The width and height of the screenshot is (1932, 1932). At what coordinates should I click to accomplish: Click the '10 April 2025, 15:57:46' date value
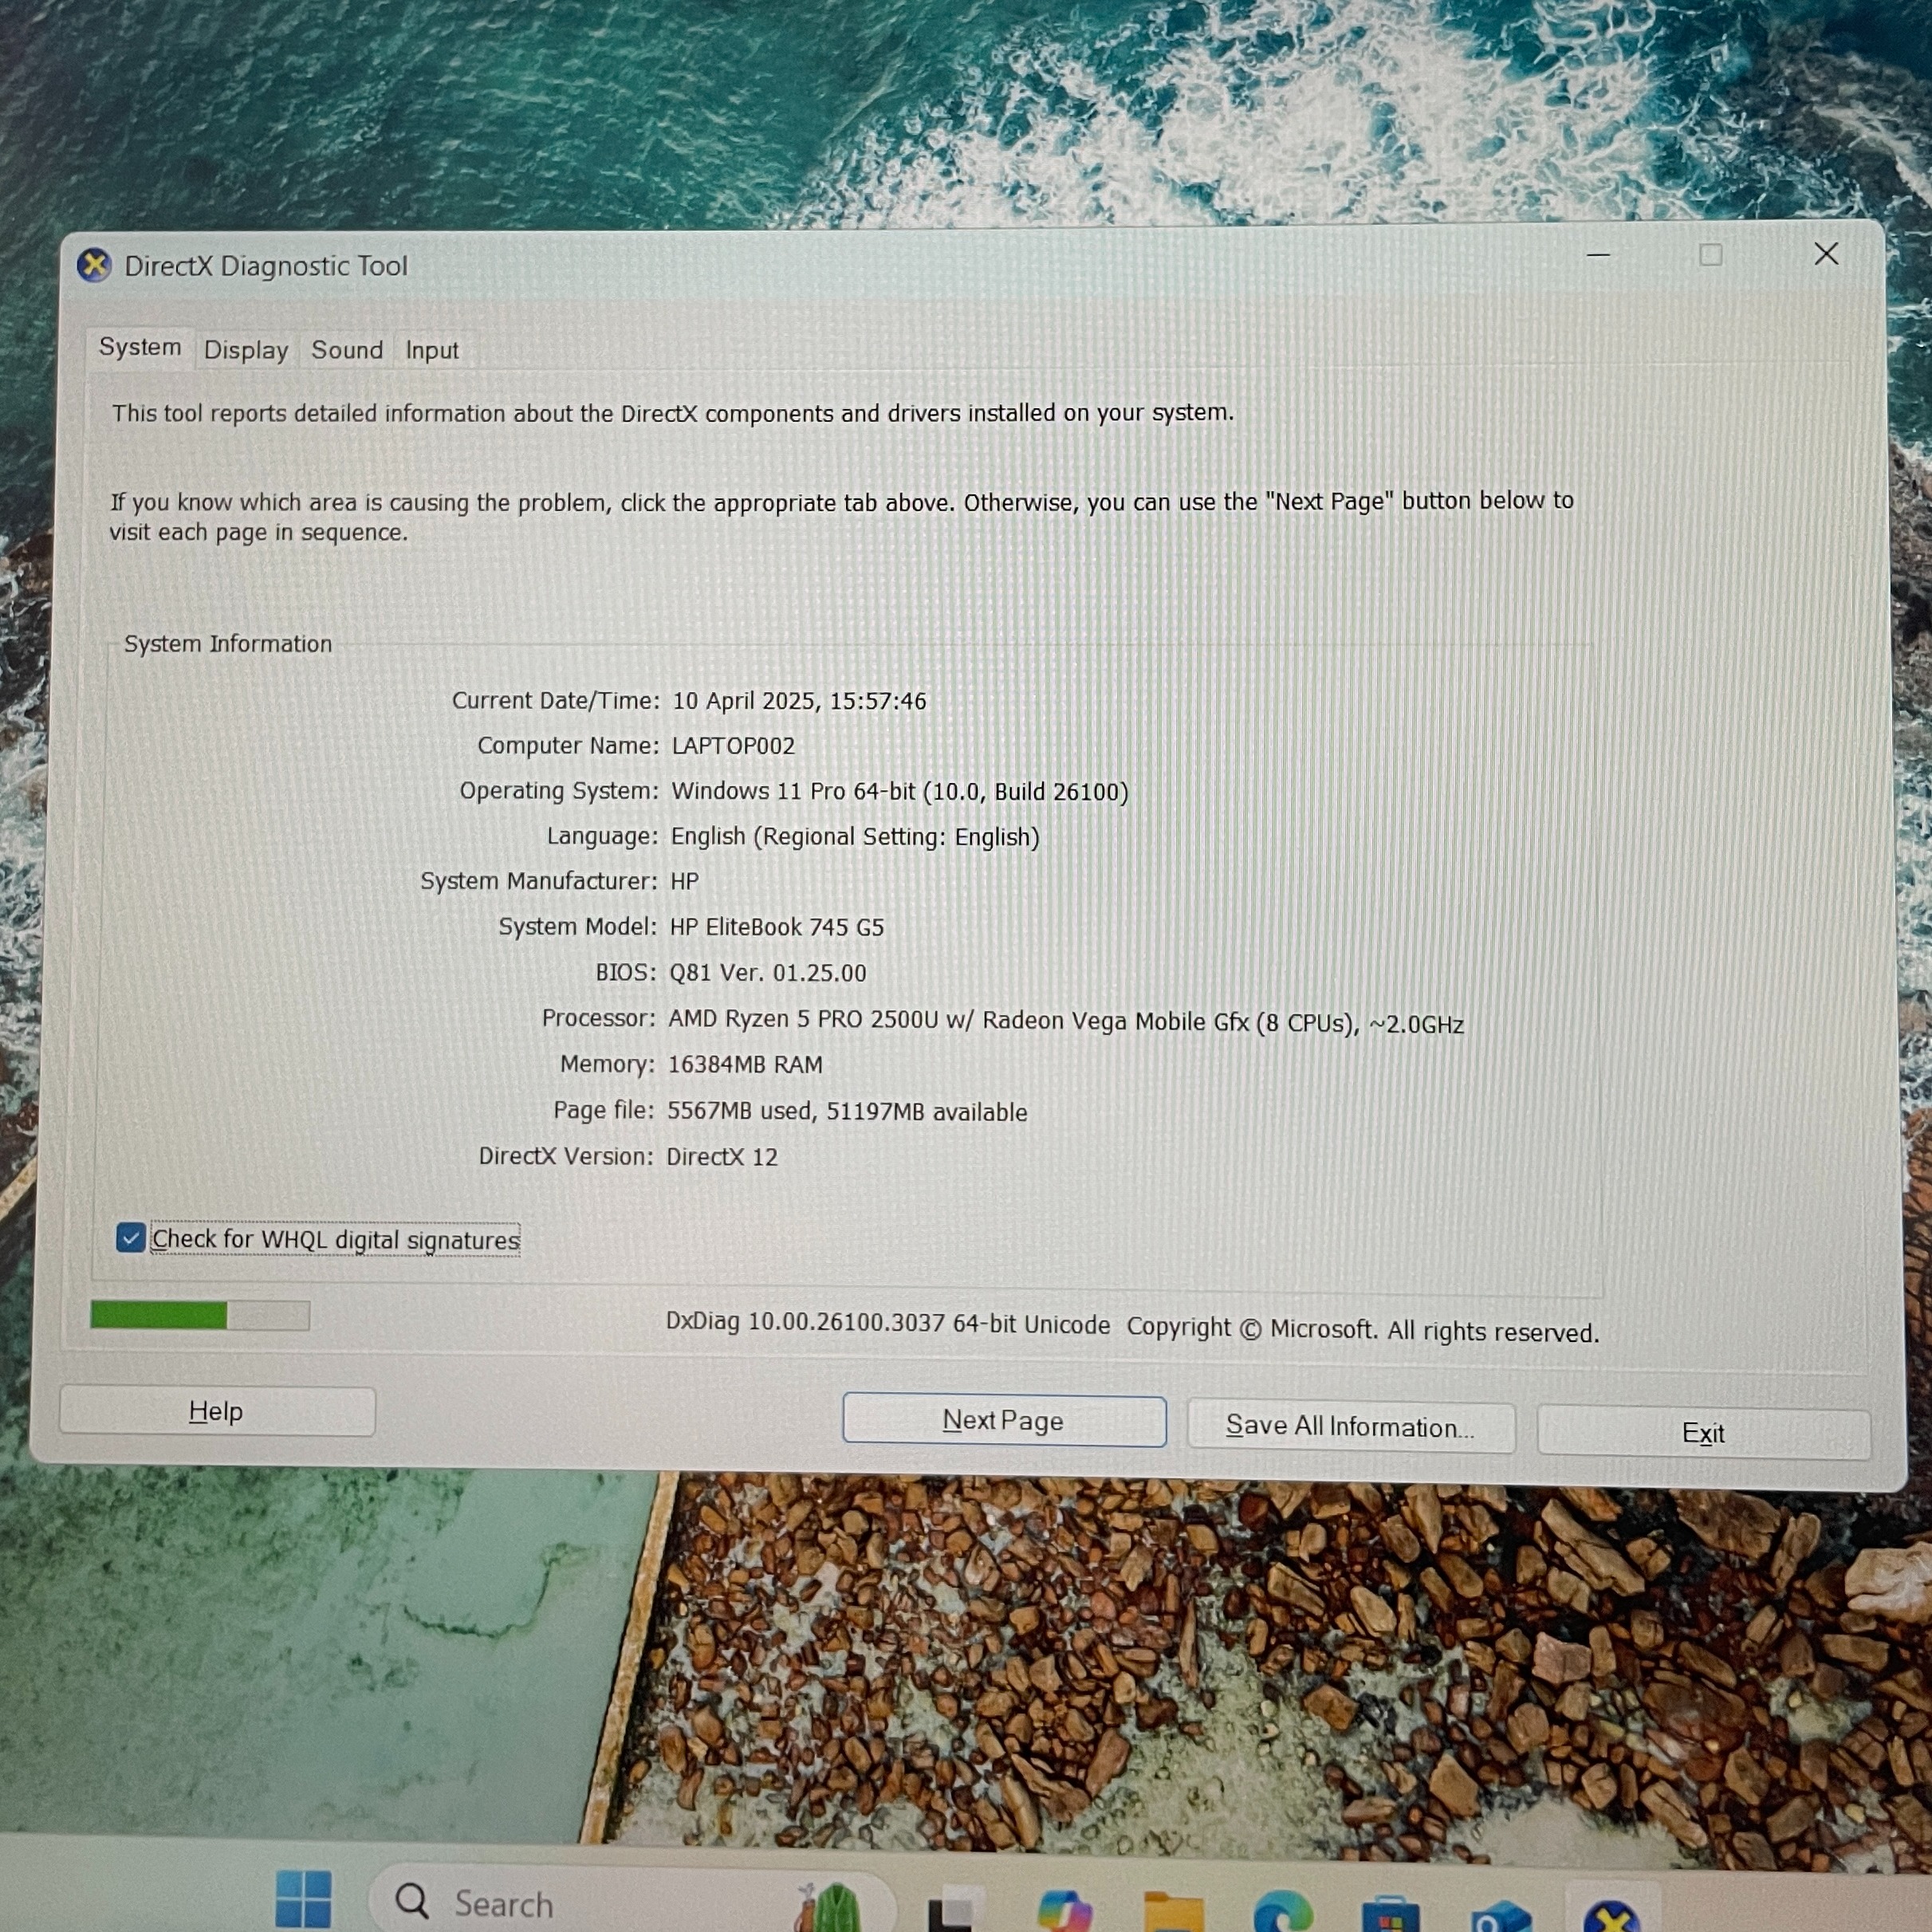(x=799, y=701)
